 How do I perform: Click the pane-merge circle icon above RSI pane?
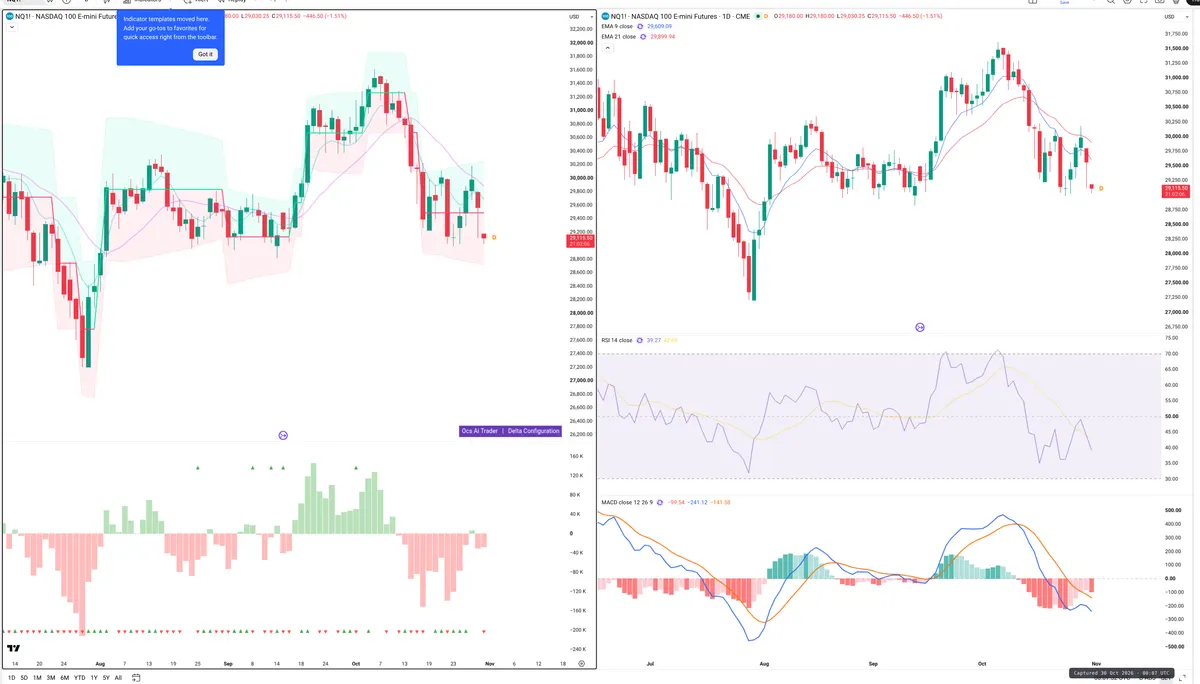(920, 327)
